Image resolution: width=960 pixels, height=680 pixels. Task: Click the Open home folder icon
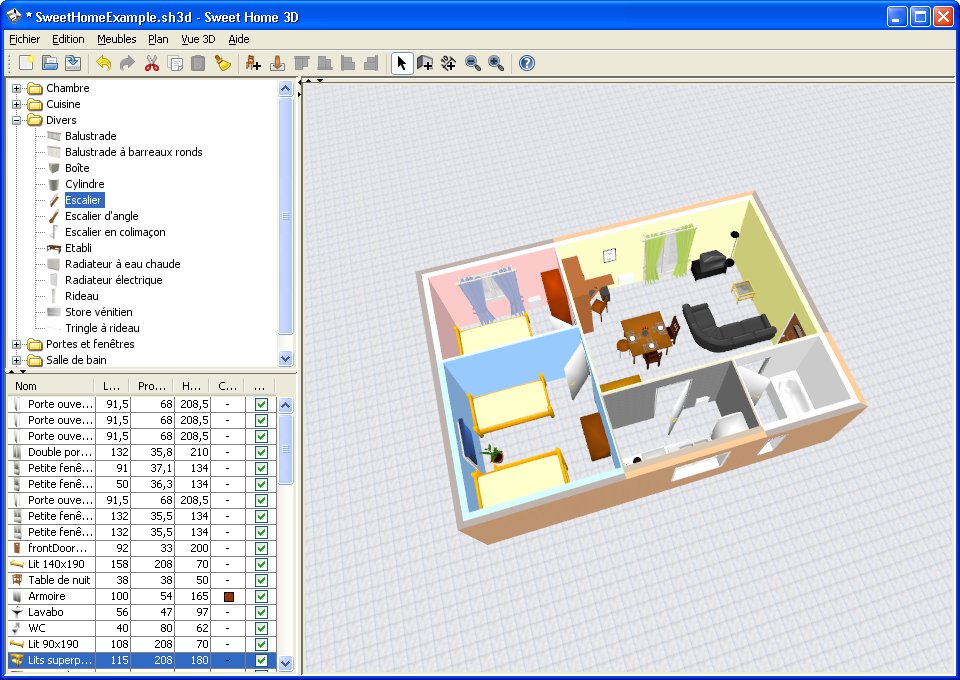50,64
